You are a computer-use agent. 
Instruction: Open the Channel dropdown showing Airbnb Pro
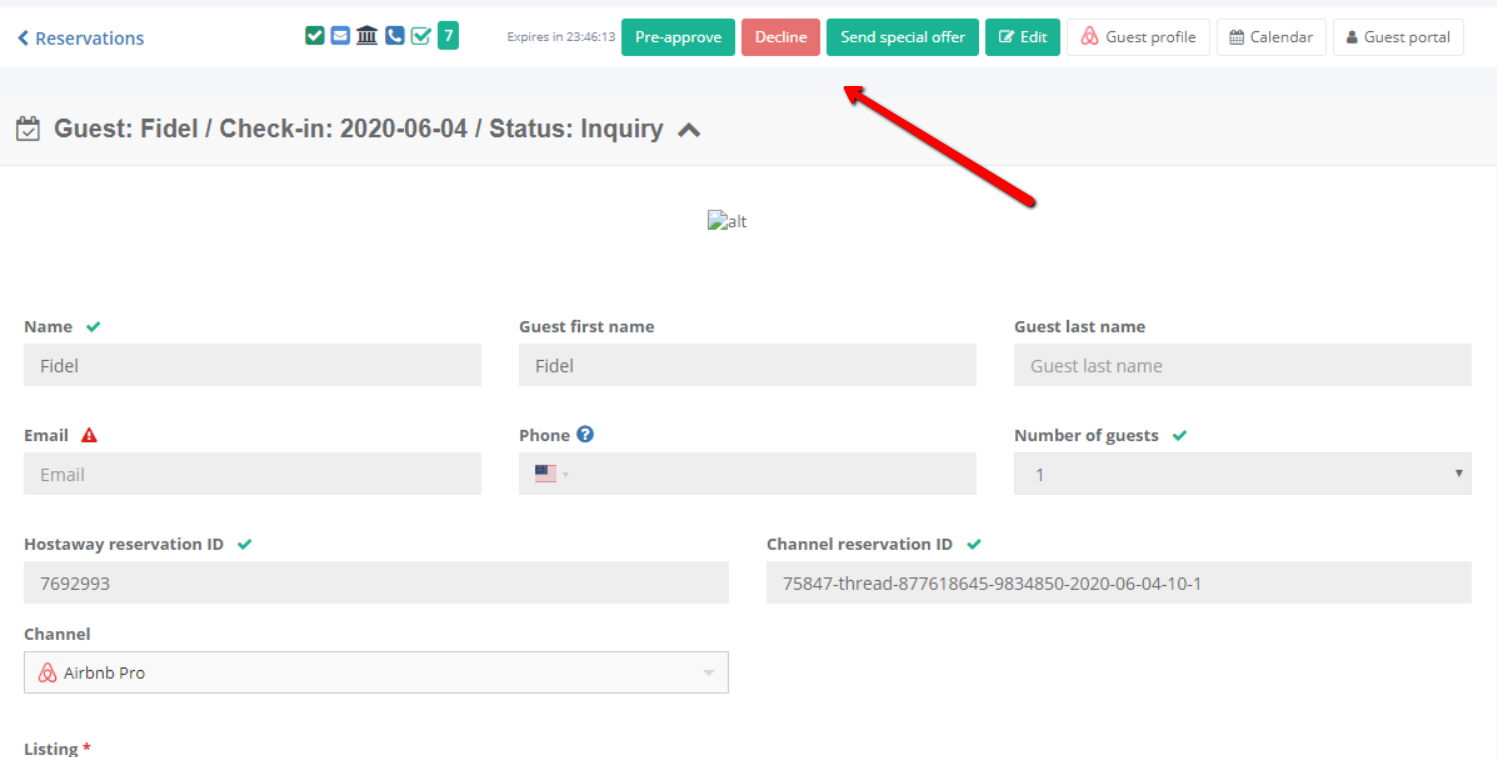(376, 673)
